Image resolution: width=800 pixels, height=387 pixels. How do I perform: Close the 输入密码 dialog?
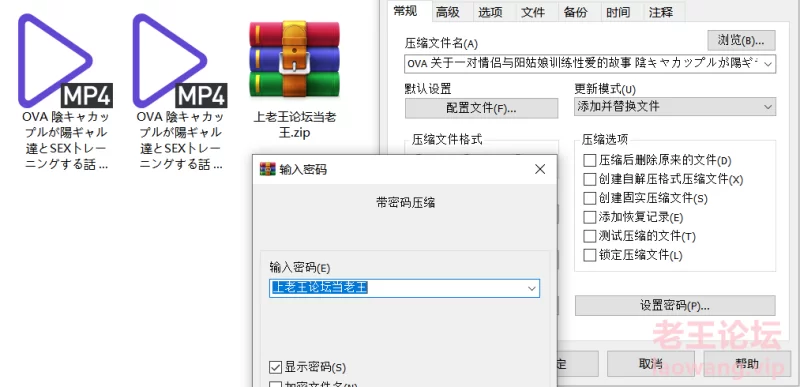tap(540, 169)
